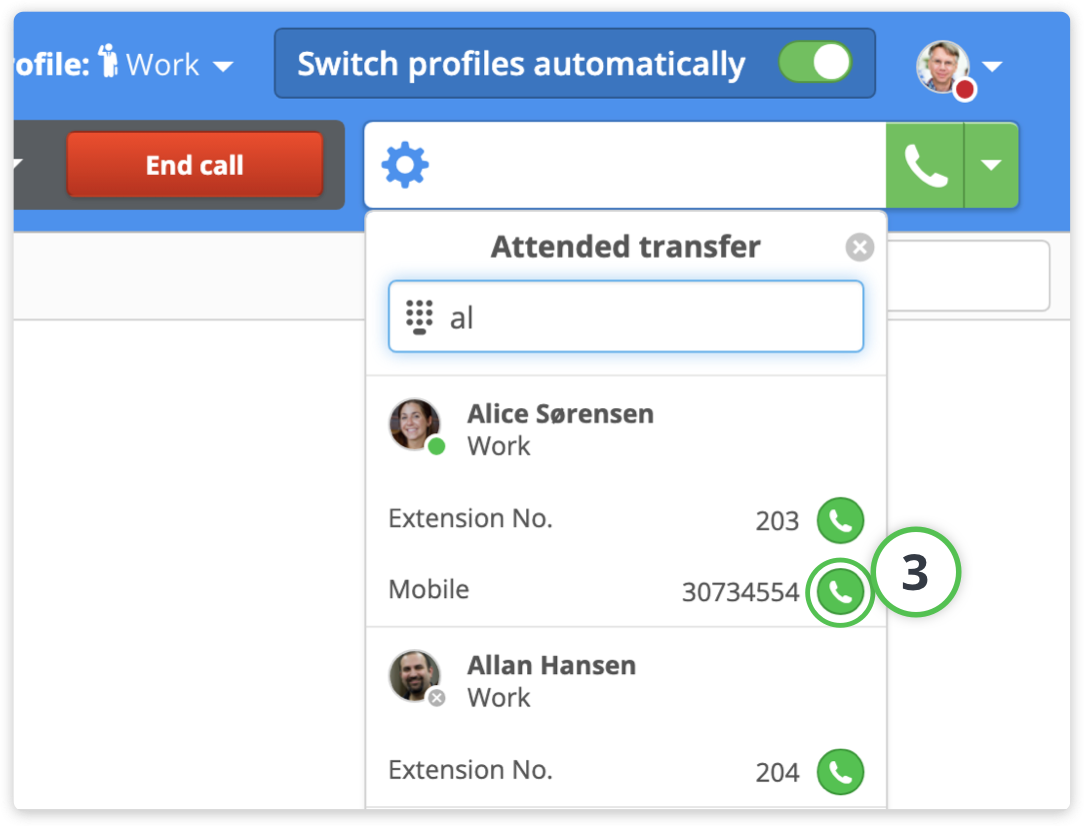Click the gear settings icon
1084x826 pixels.
click(405, 166)
